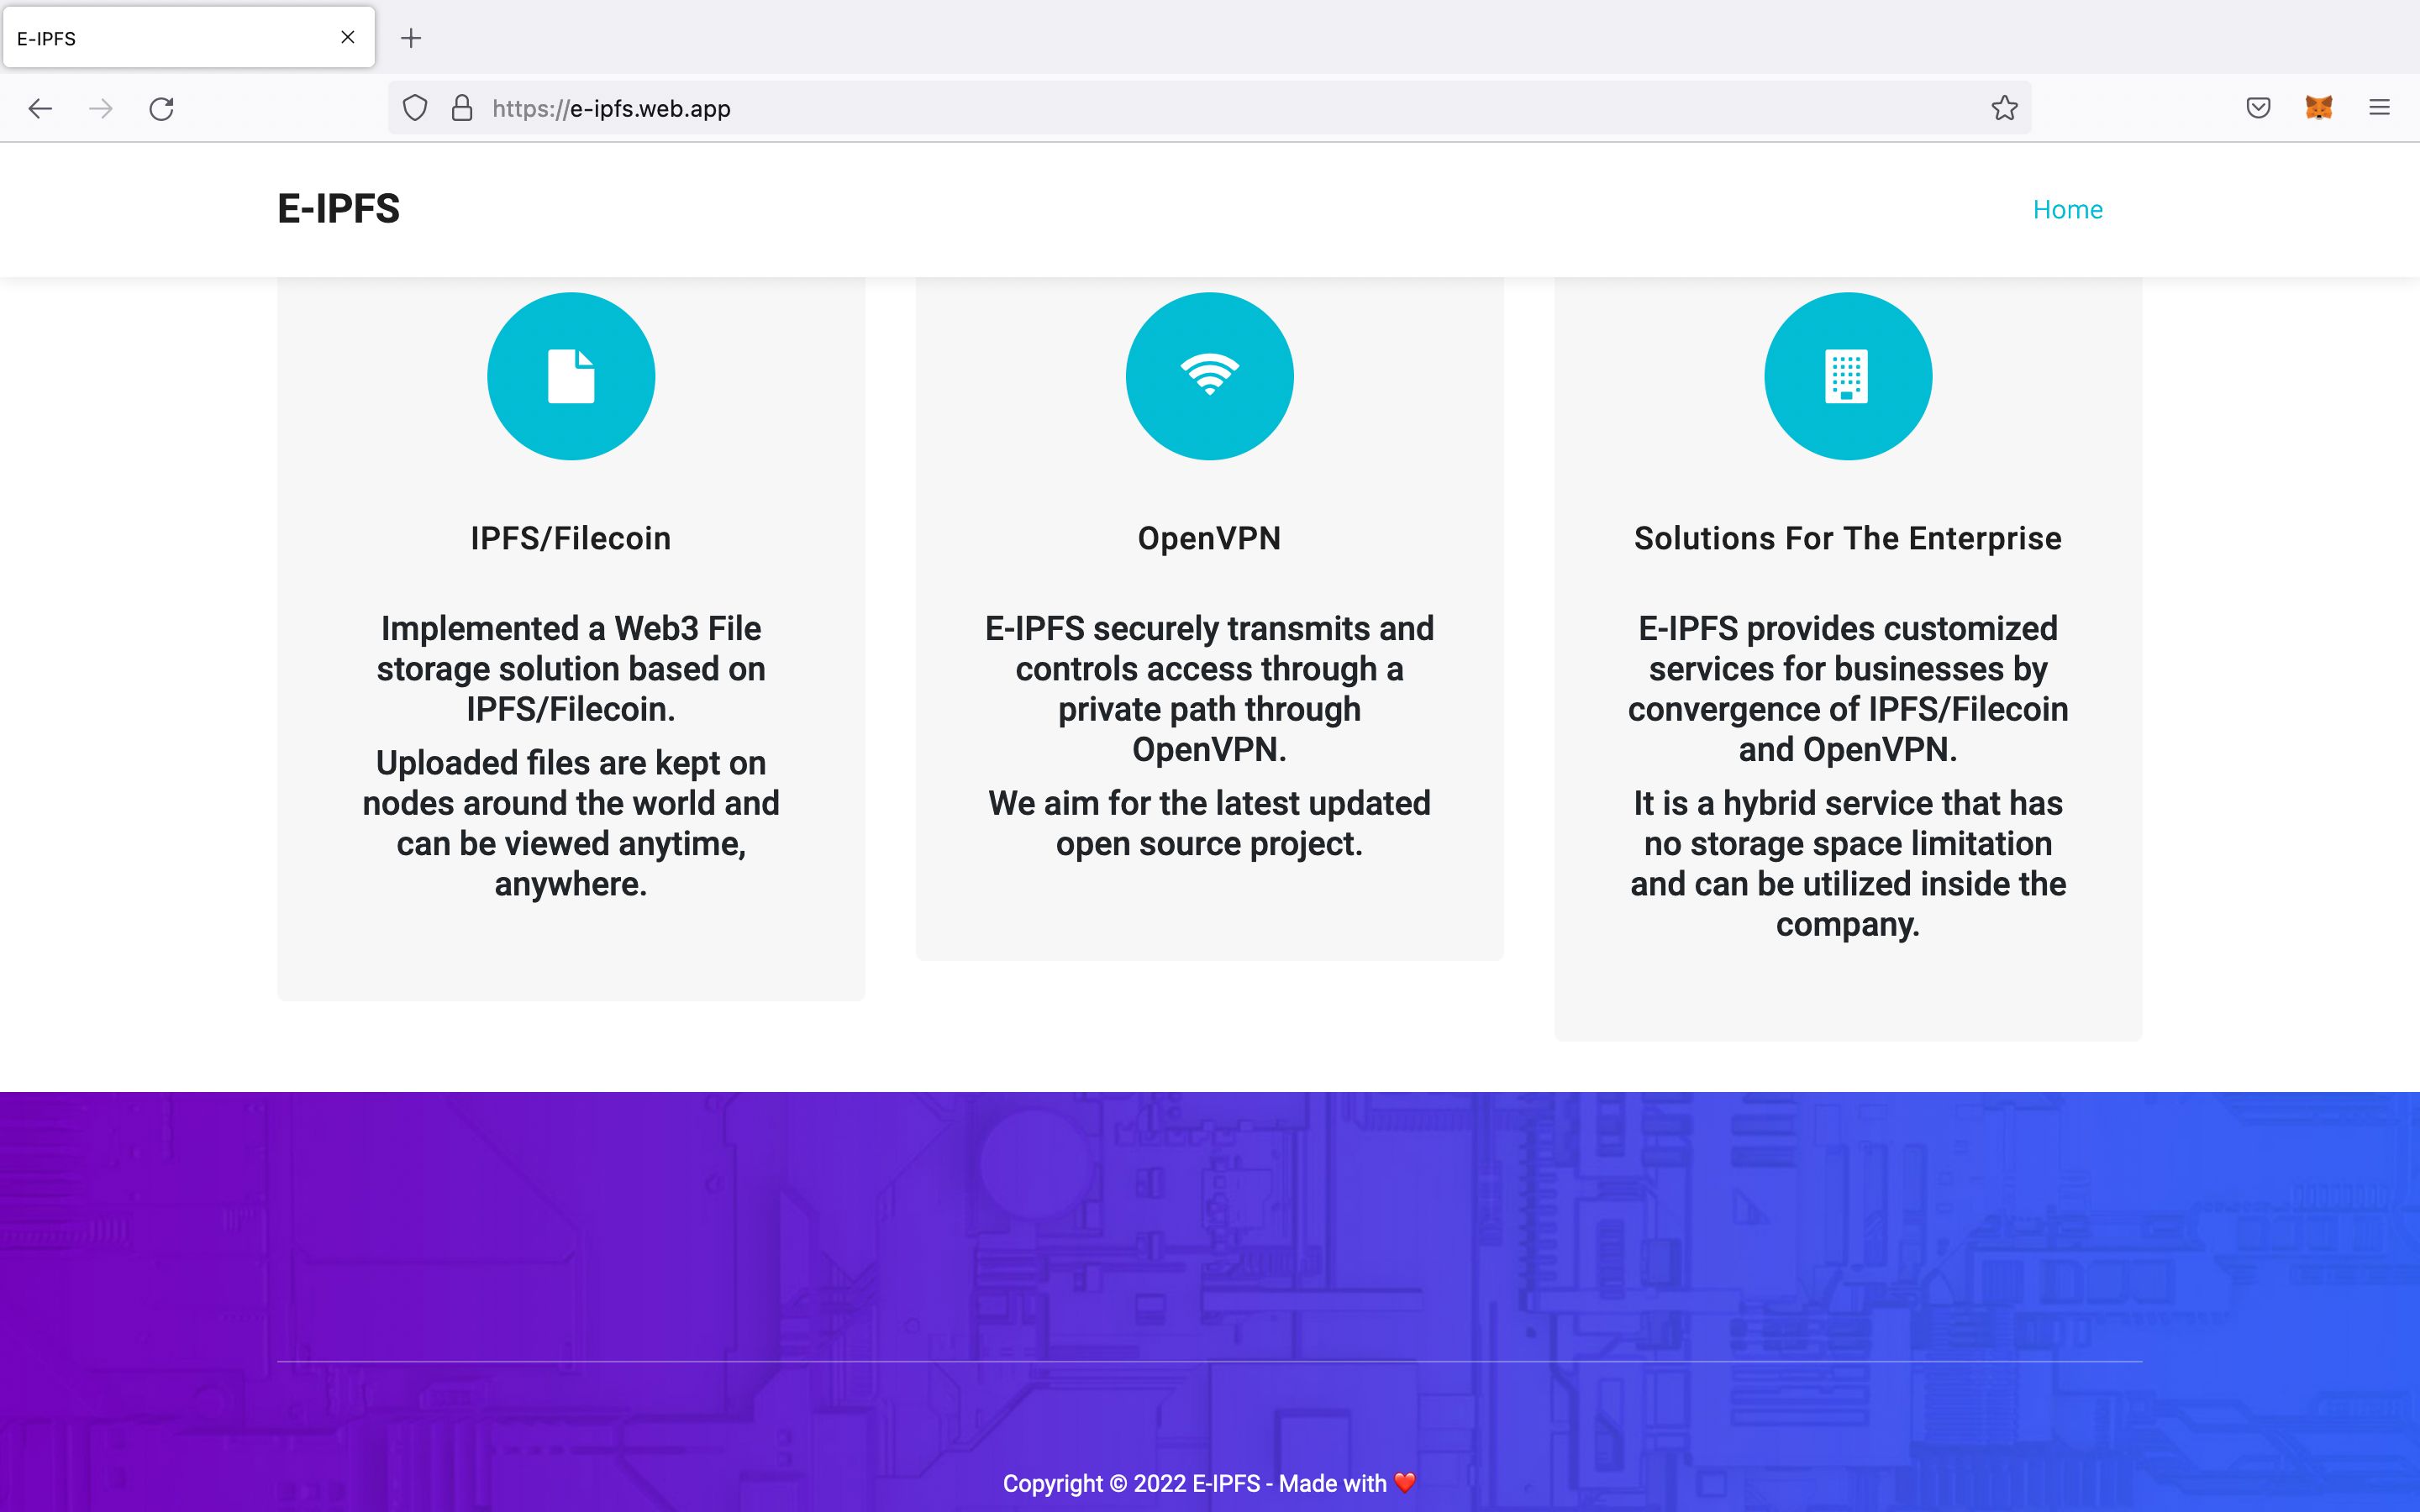Click the building enterprise icon circle
Image resolution: width=2420 pixels, height=1512 pixels.
tap(1848, 376)
